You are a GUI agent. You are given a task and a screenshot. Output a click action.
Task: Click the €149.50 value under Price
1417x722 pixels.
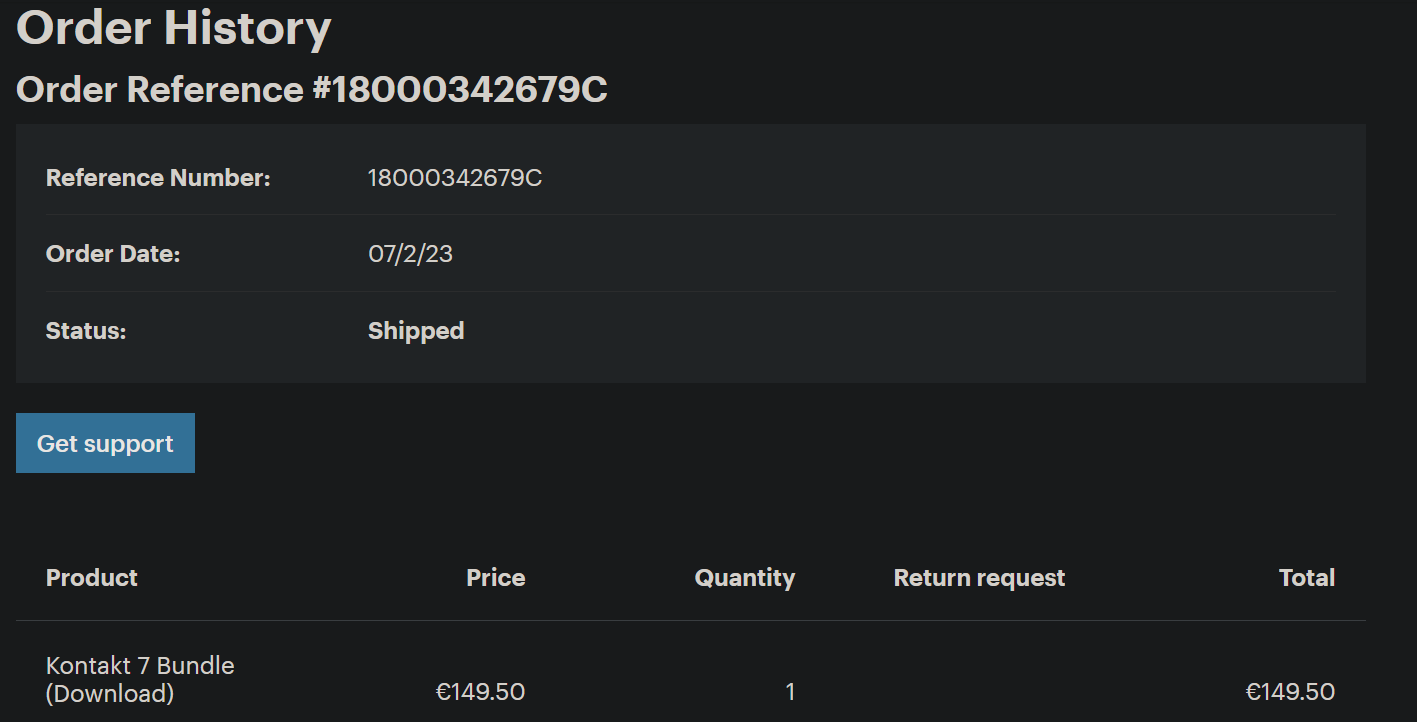480,692
